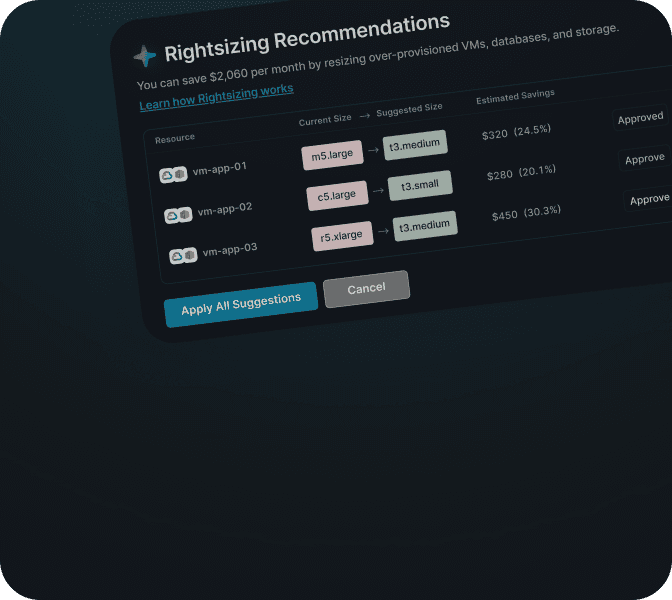
Task: Approve the vm-app-03 resize suggestion
Action: click(648, 200)
